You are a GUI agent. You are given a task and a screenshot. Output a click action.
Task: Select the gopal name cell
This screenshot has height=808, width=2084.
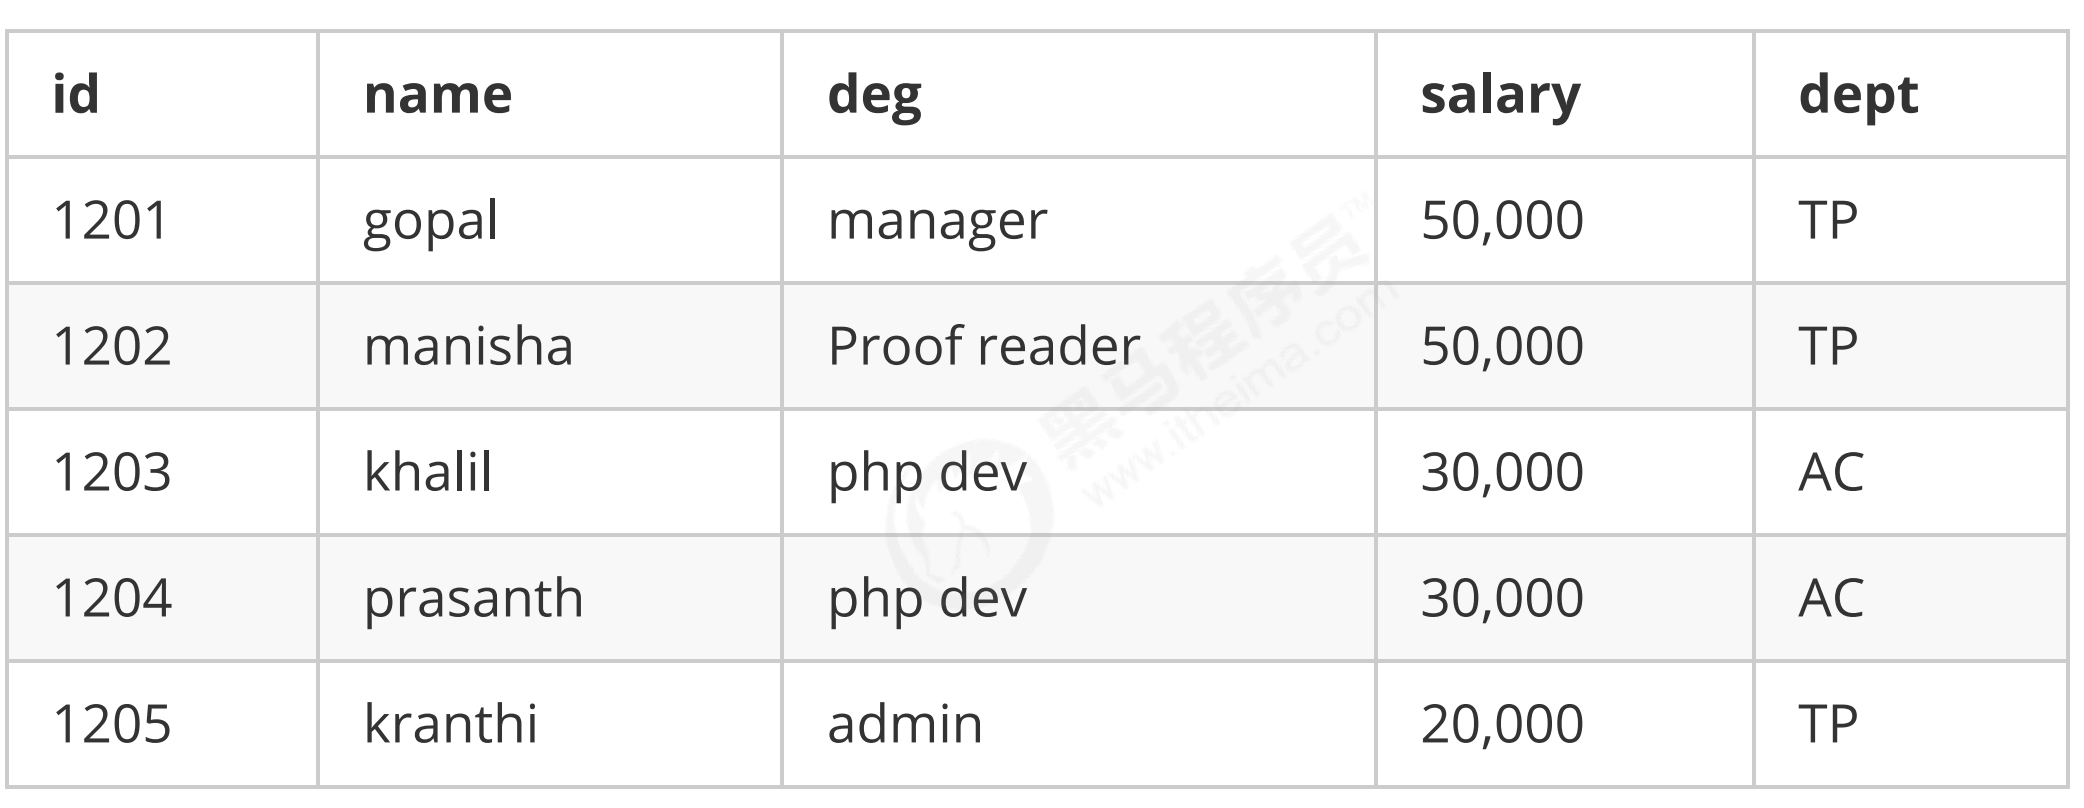coord(549,220)
